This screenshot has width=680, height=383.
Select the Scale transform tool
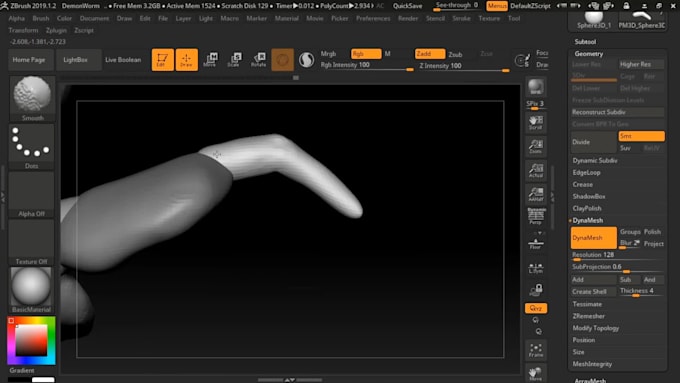tap(234, 60)
